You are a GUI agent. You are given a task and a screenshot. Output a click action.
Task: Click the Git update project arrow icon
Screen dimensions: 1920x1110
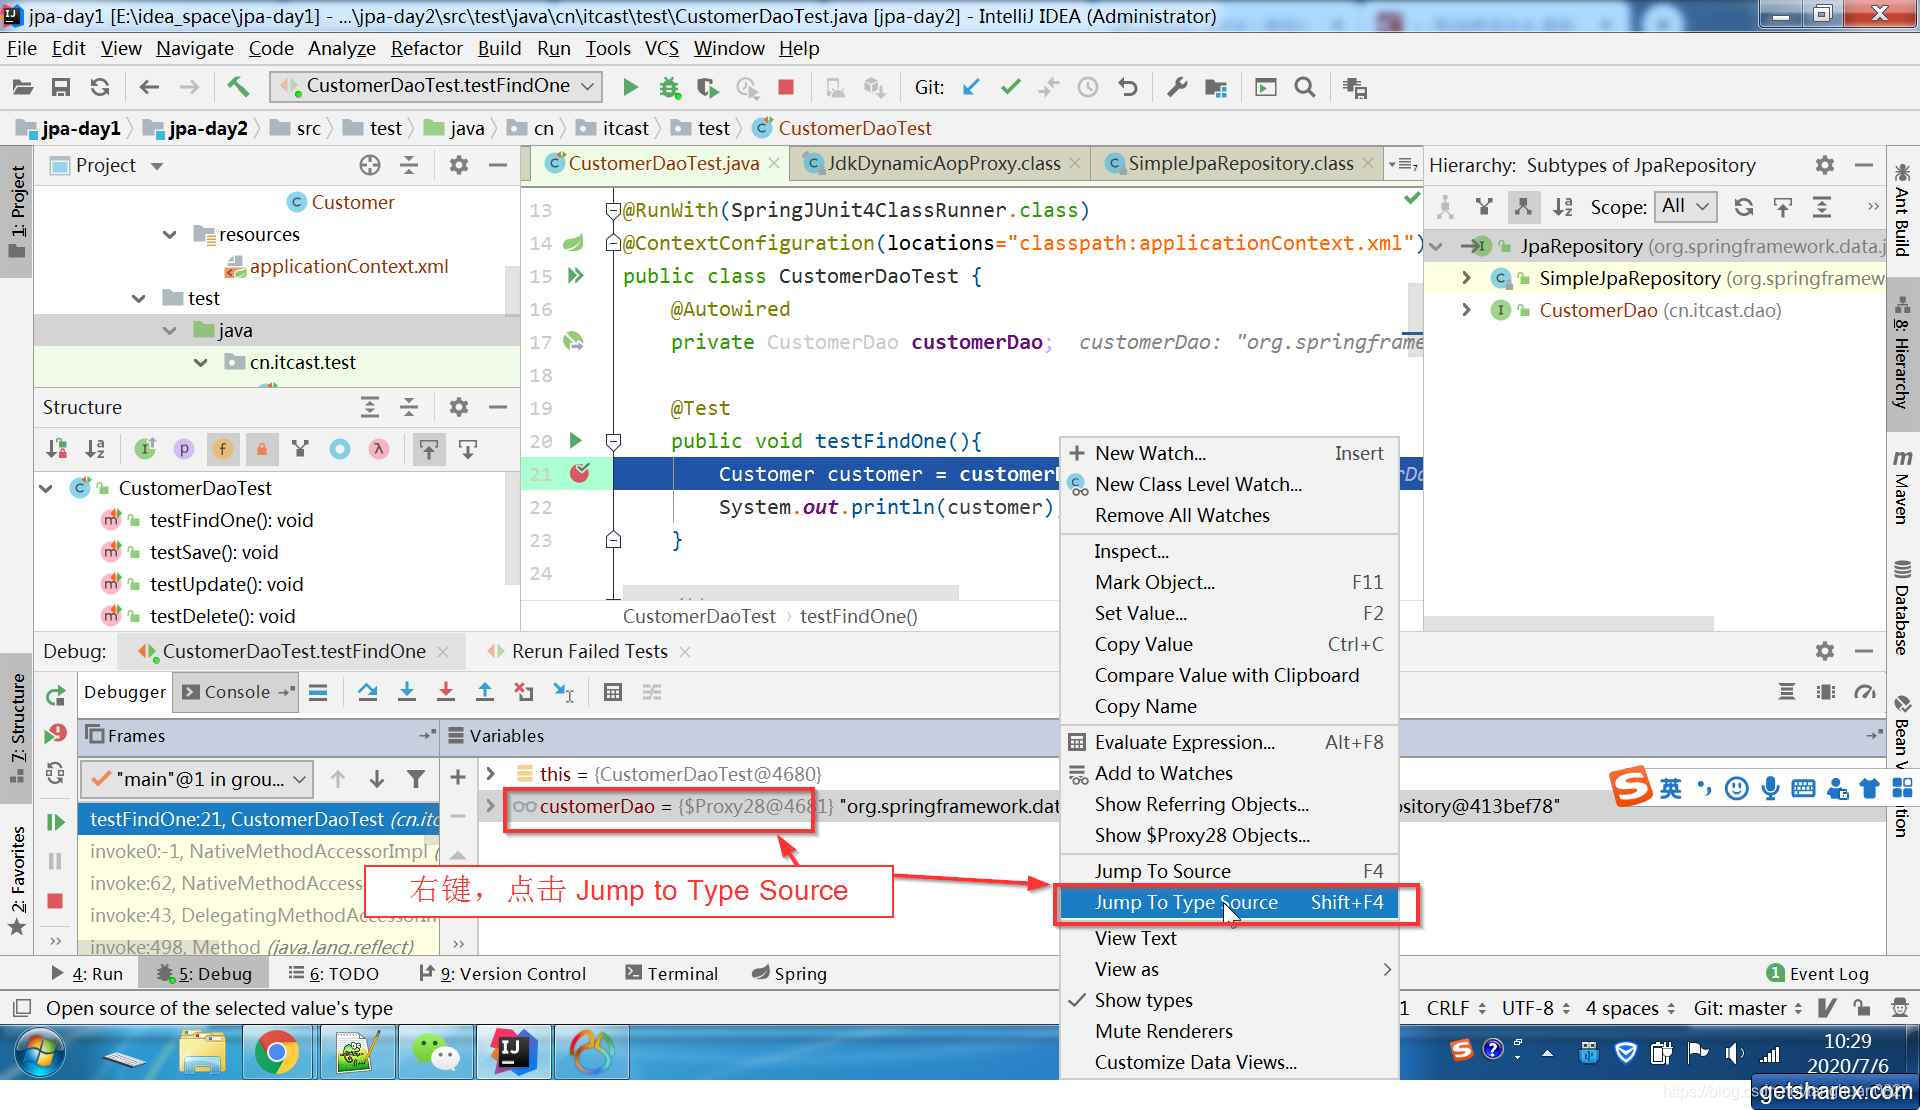pyautogui.click(x=970, y=87)
